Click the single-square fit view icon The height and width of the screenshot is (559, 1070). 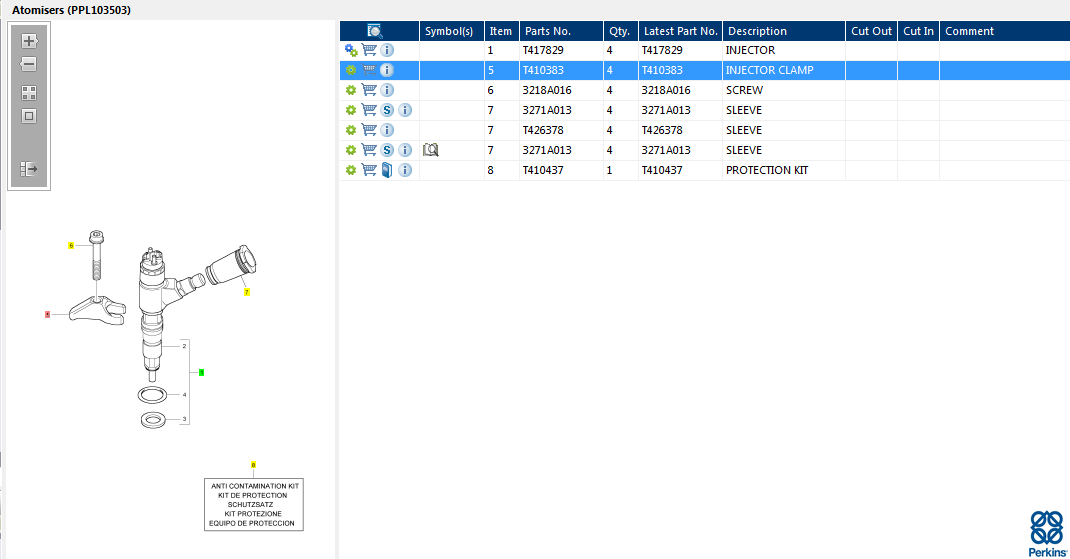click(29, 115)
